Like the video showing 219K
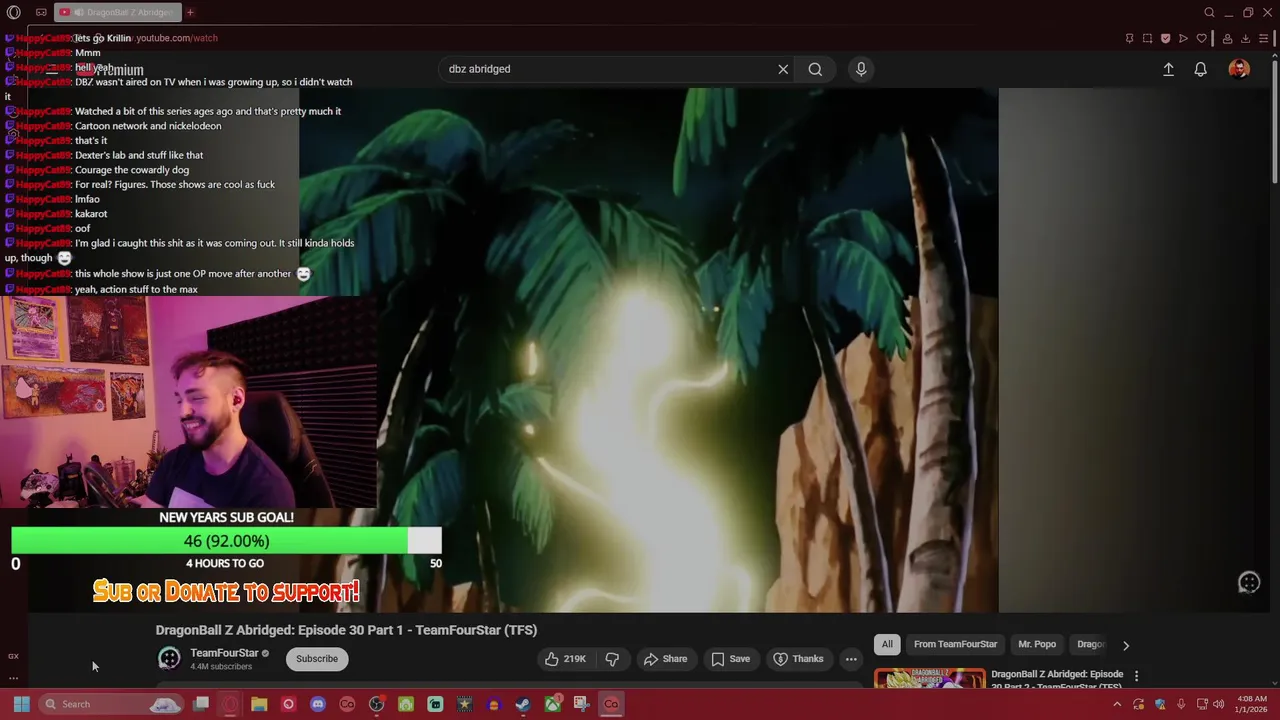This screenshot has width=1280, height=720. pos(565,658)
